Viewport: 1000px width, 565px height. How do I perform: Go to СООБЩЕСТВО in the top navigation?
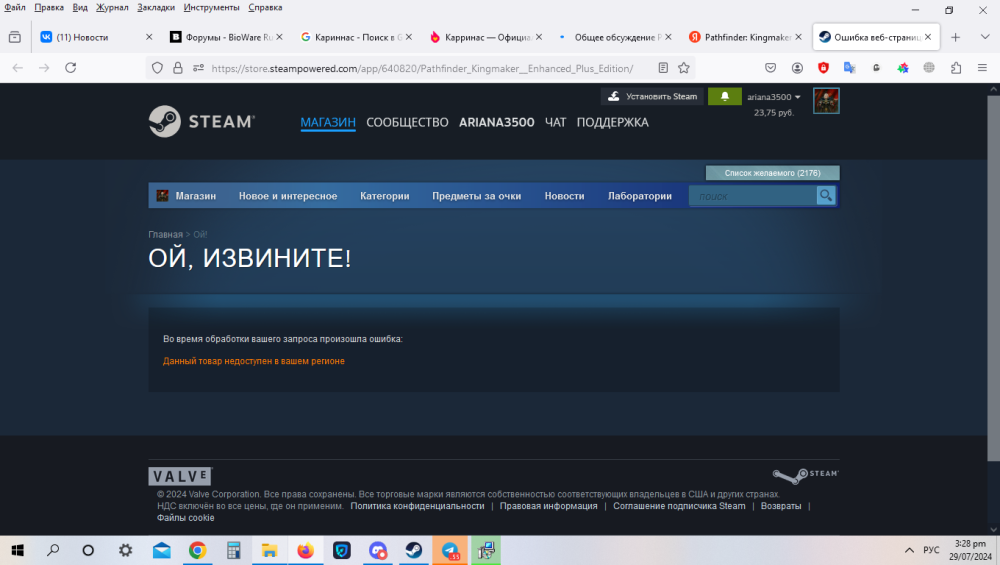[407, 122]
